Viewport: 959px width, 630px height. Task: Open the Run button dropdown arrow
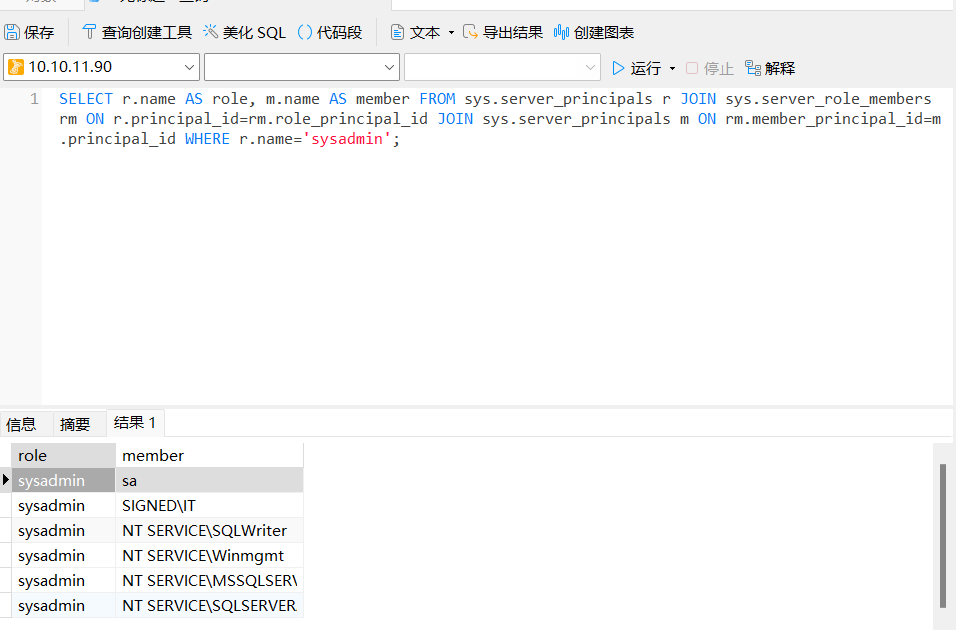pos(672,68)
